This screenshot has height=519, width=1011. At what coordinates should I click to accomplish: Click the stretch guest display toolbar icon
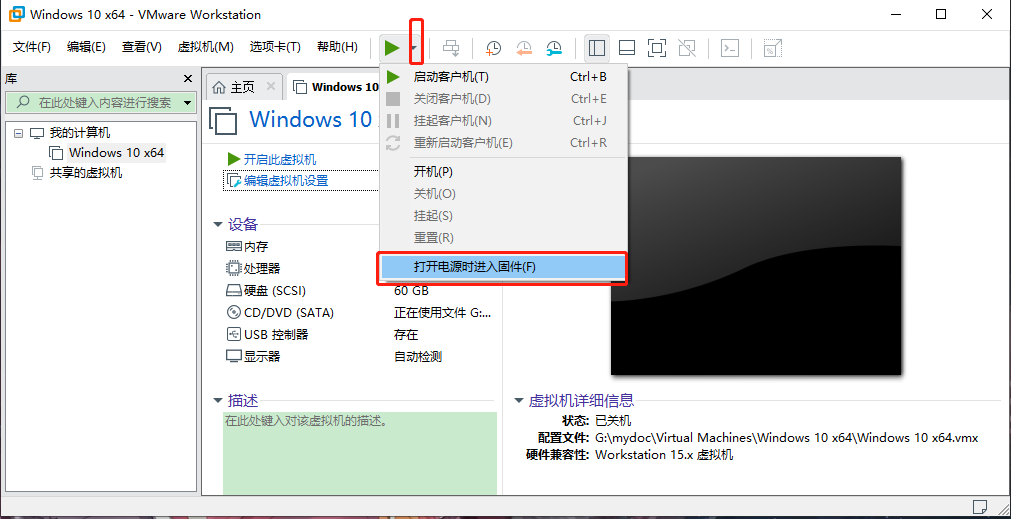[x=772, y=48]
